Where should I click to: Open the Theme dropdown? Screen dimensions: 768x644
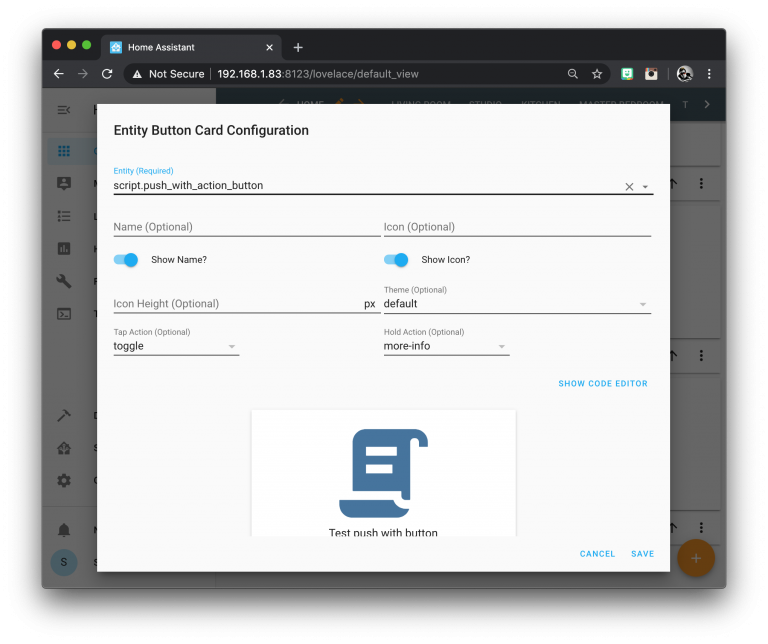pyautogui.click(x=642, y=304)
